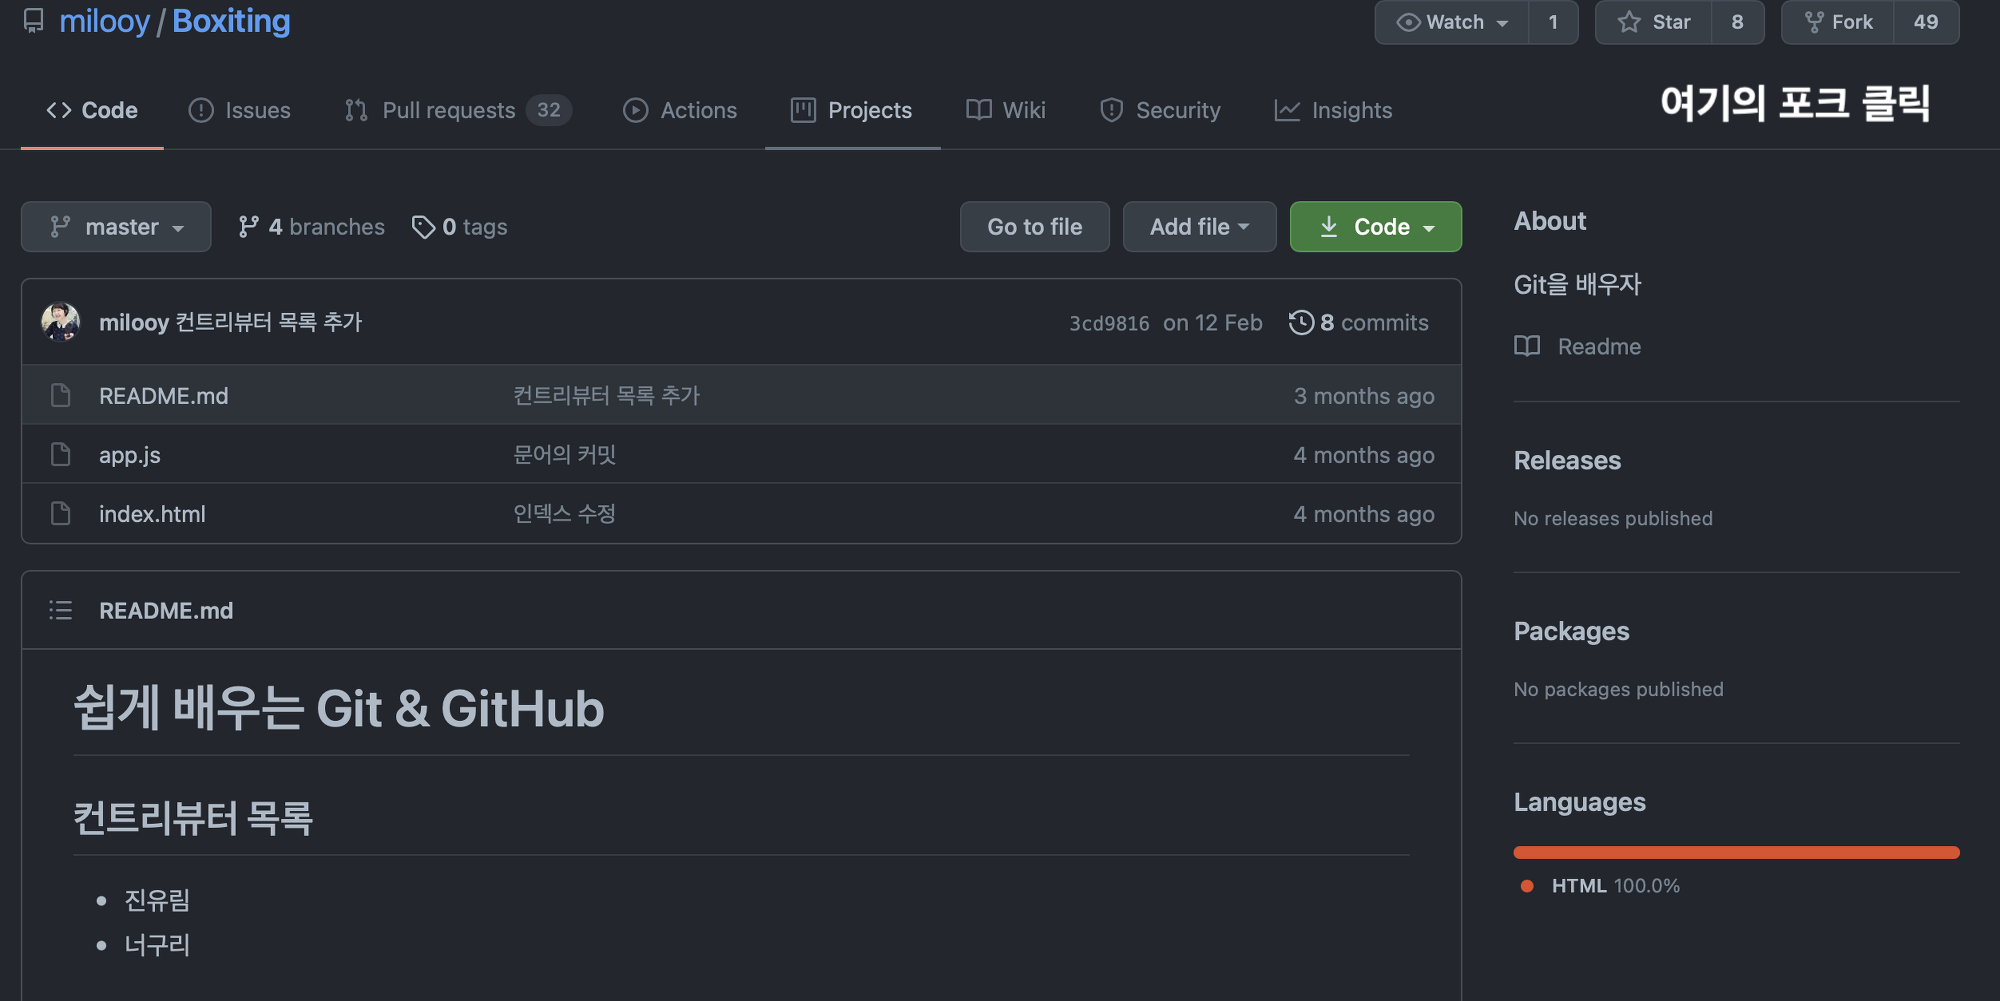Screen dimensions: 2000x1001
Task: Open the latest commit message 컨트리뷰터 목록 추가
Action: [x=269, y=322]
